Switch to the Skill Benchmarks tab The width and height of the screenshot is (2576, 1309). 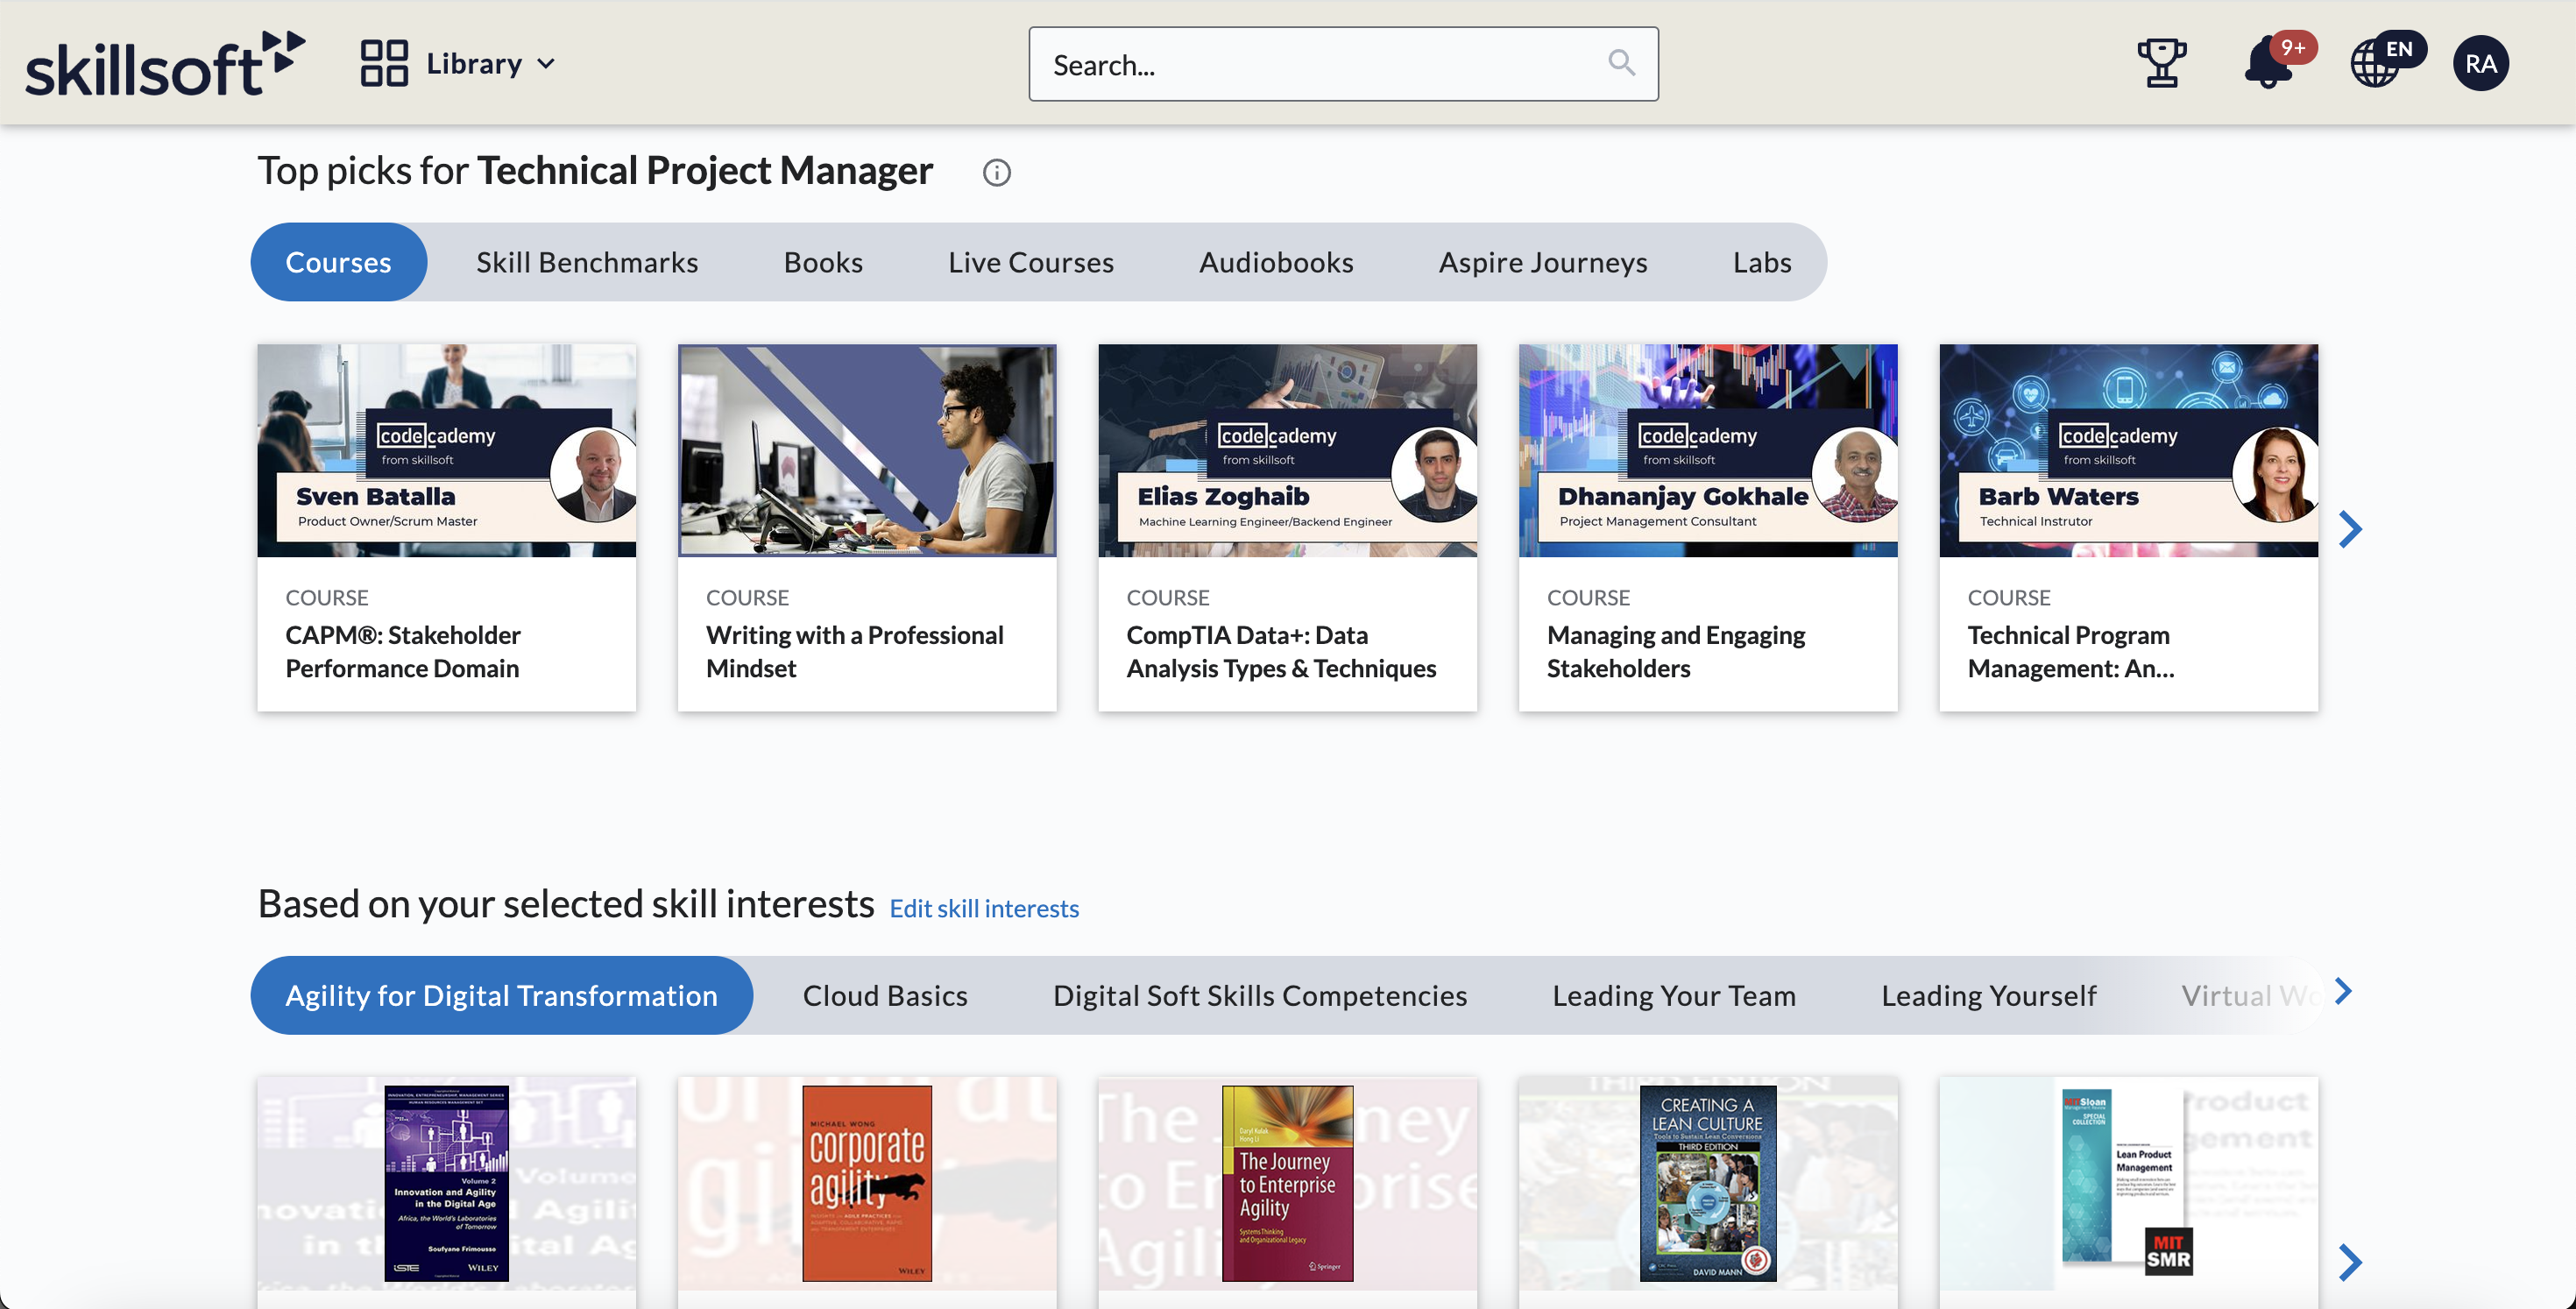click(x=585, y=261)
